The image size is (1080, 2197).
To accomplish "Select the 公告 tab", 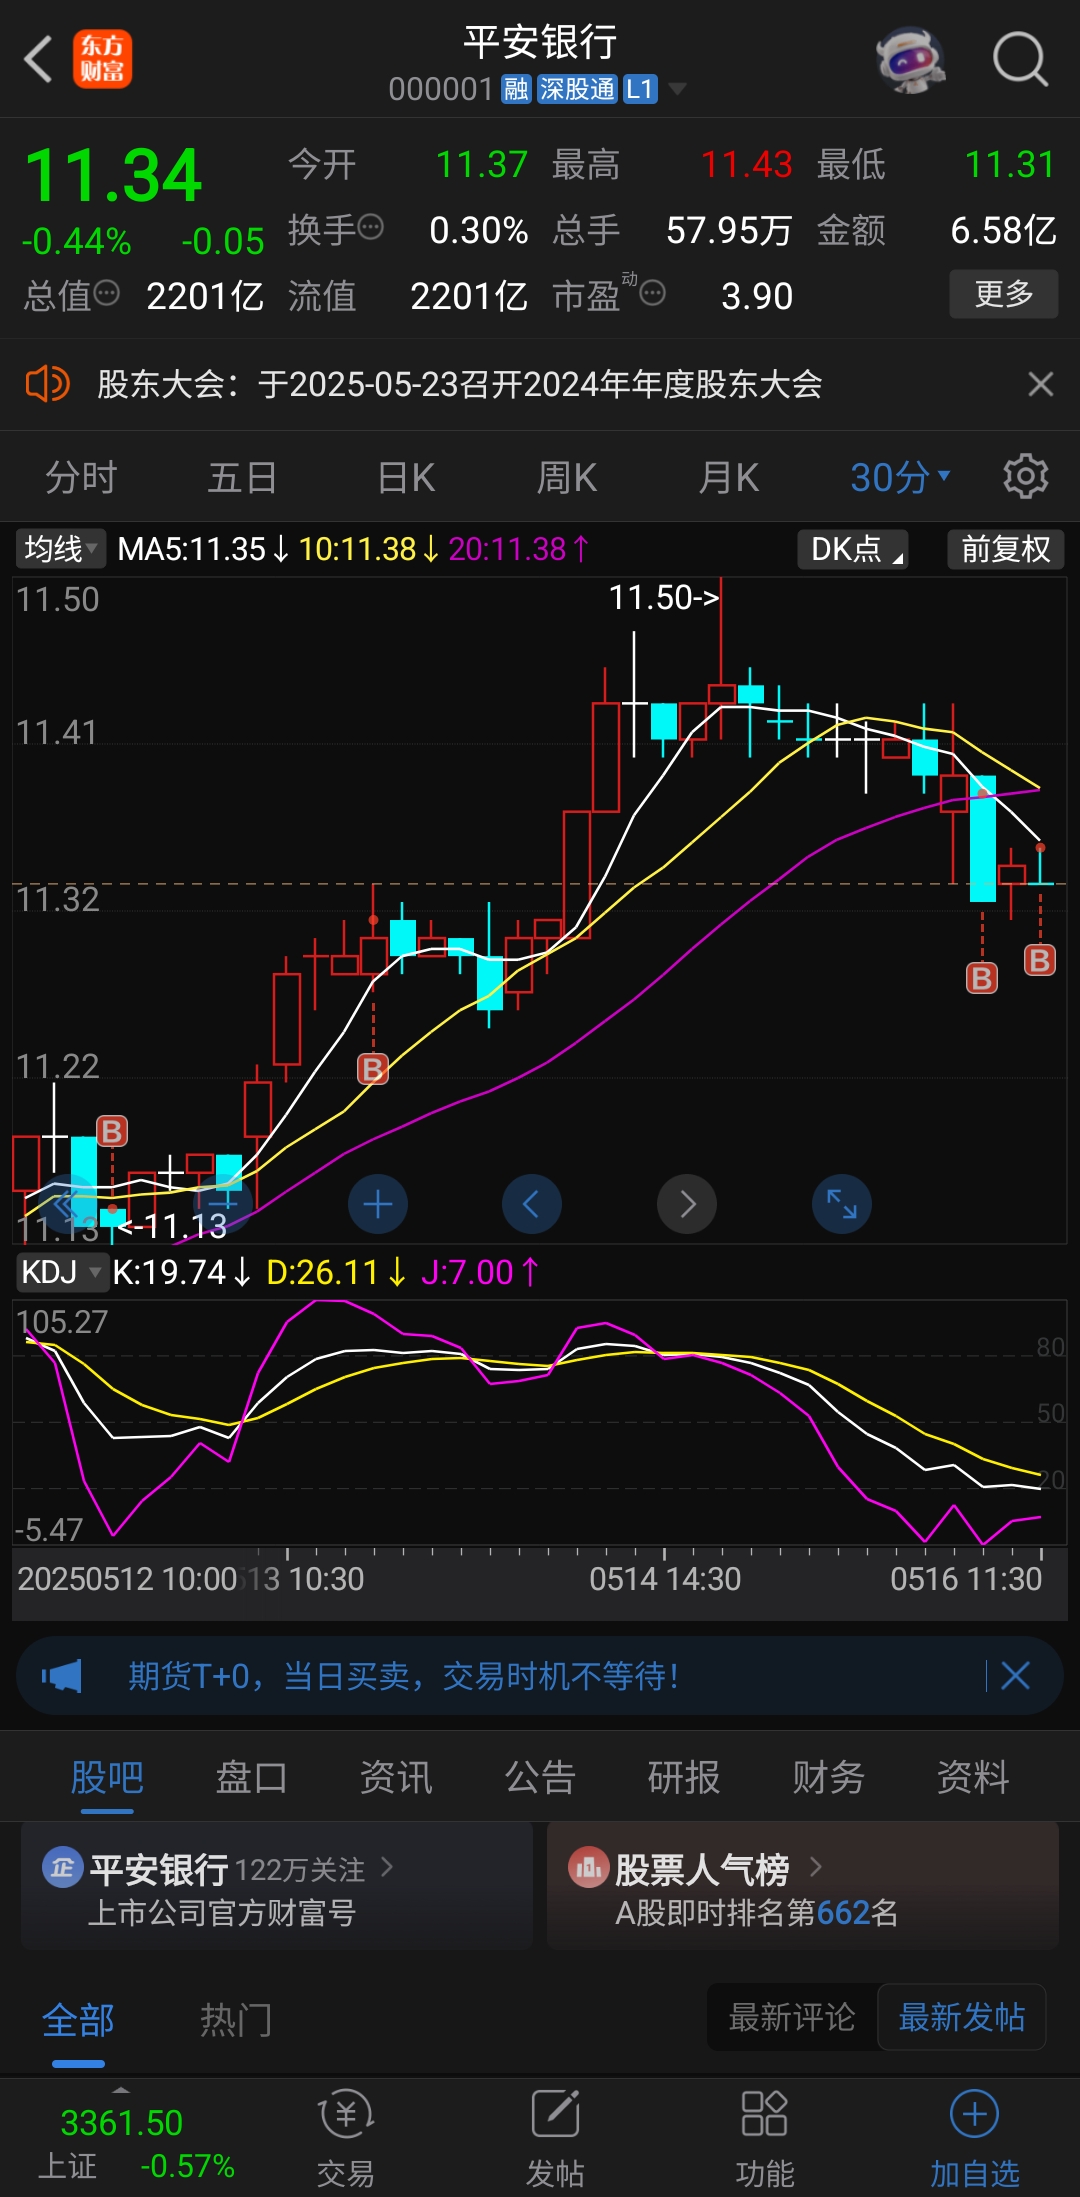I will (x=540, y=1778).
